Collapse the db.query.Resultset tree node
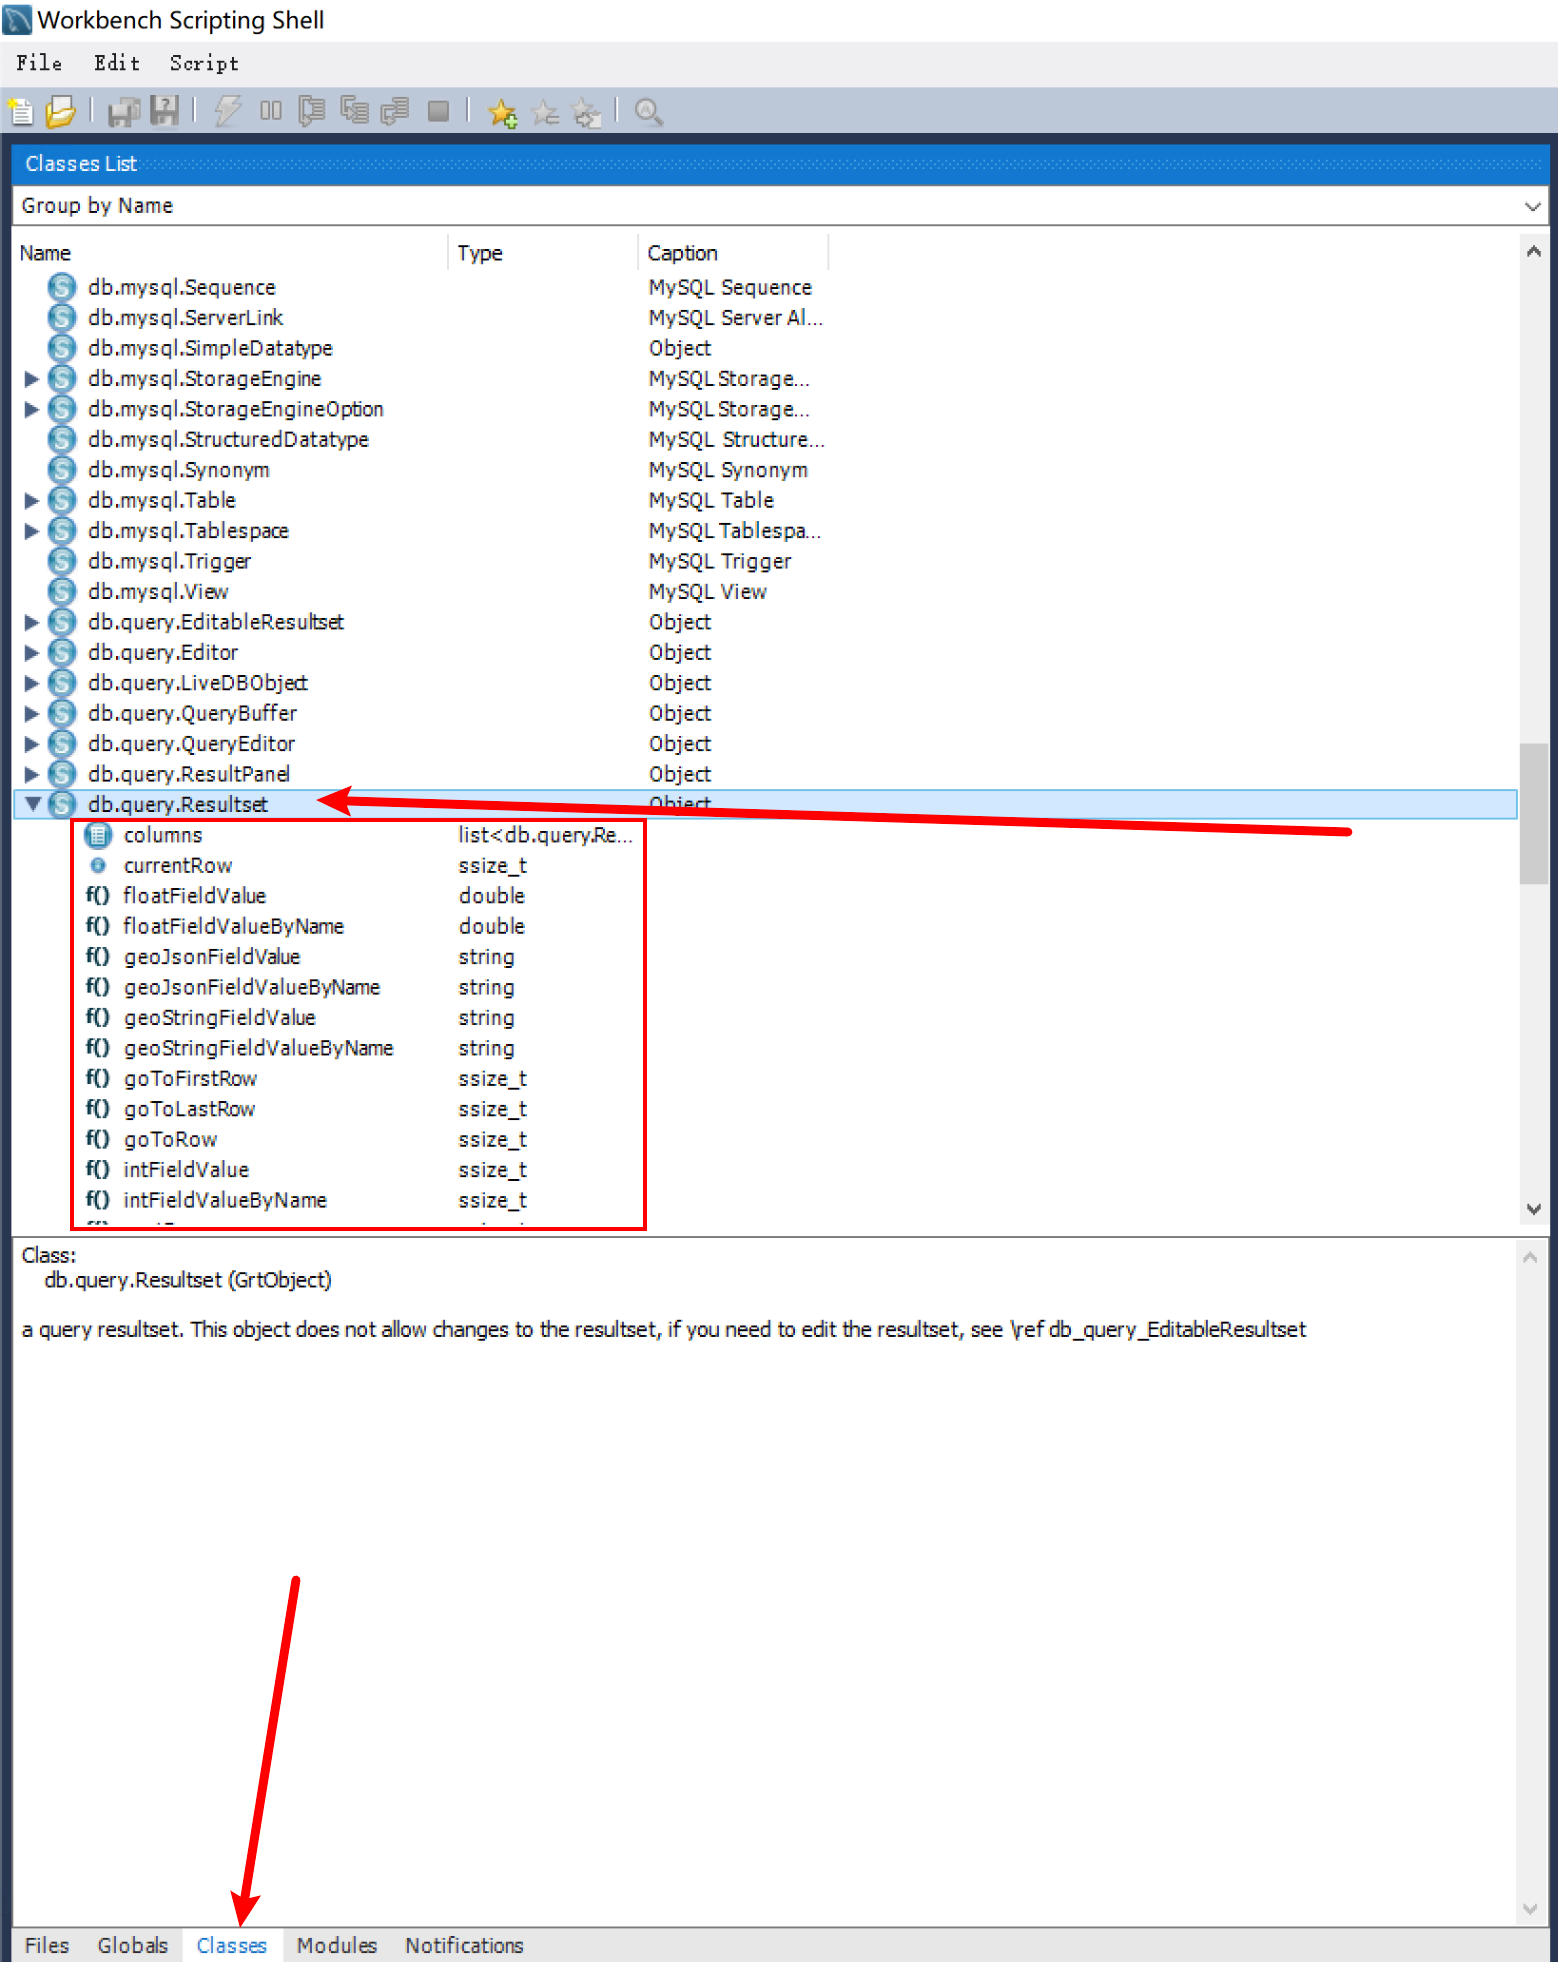The height and width of the screenshot is (1962, 1558). coord(33,804)
